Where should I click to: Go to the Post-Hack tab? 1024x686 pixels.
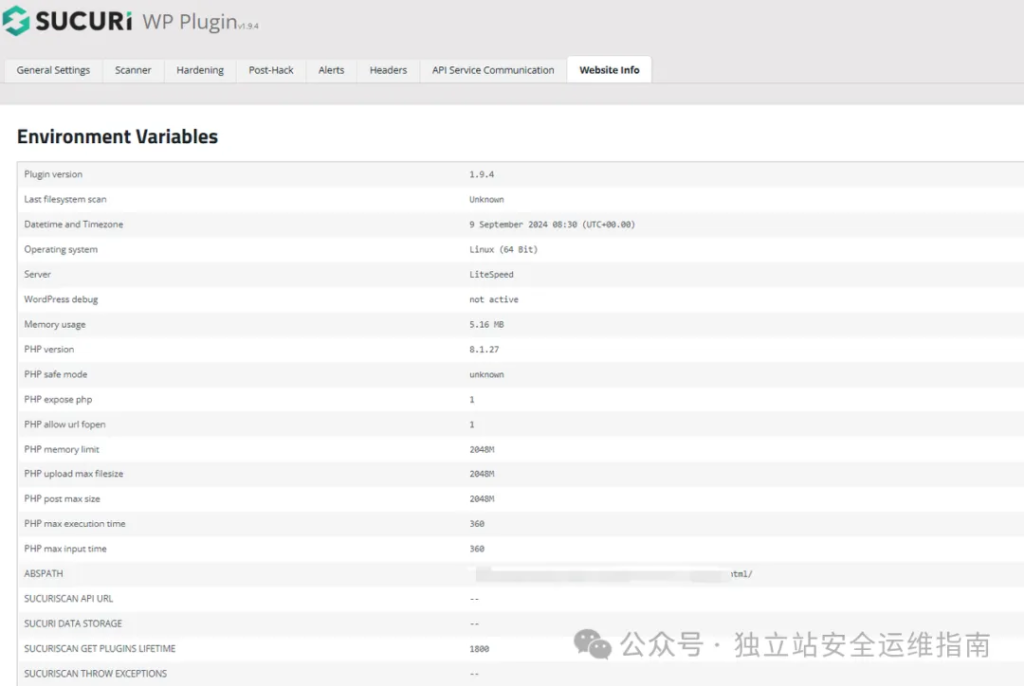271,70
